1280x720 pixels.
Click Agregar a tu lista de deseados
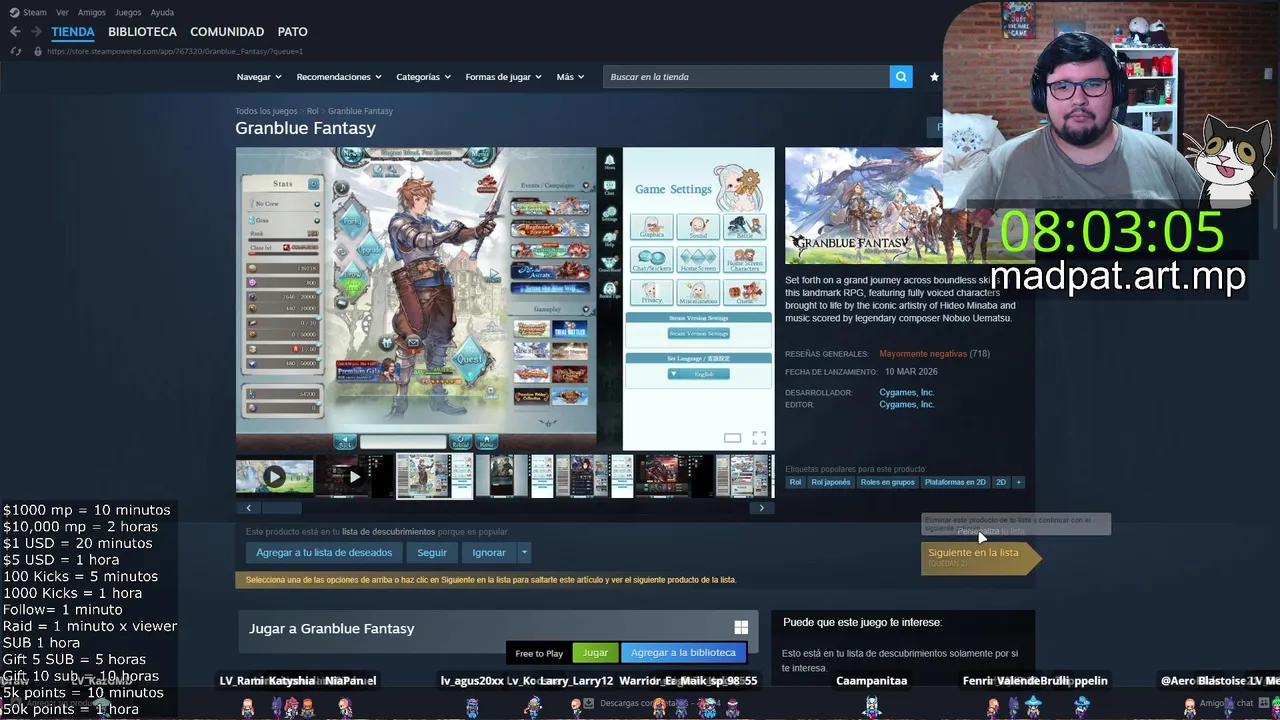(x=324, y=552)
